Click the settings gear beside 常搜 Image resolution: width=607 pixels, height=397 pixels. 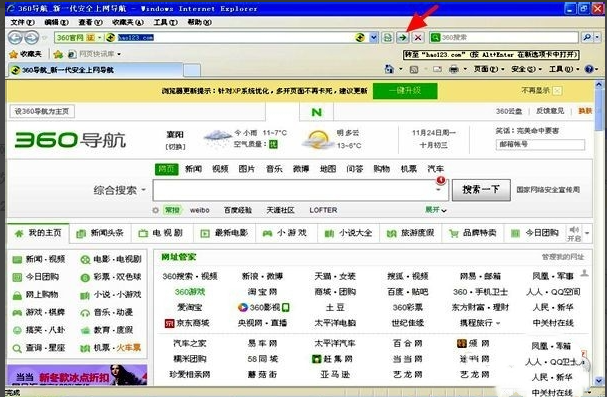point(156,210)
